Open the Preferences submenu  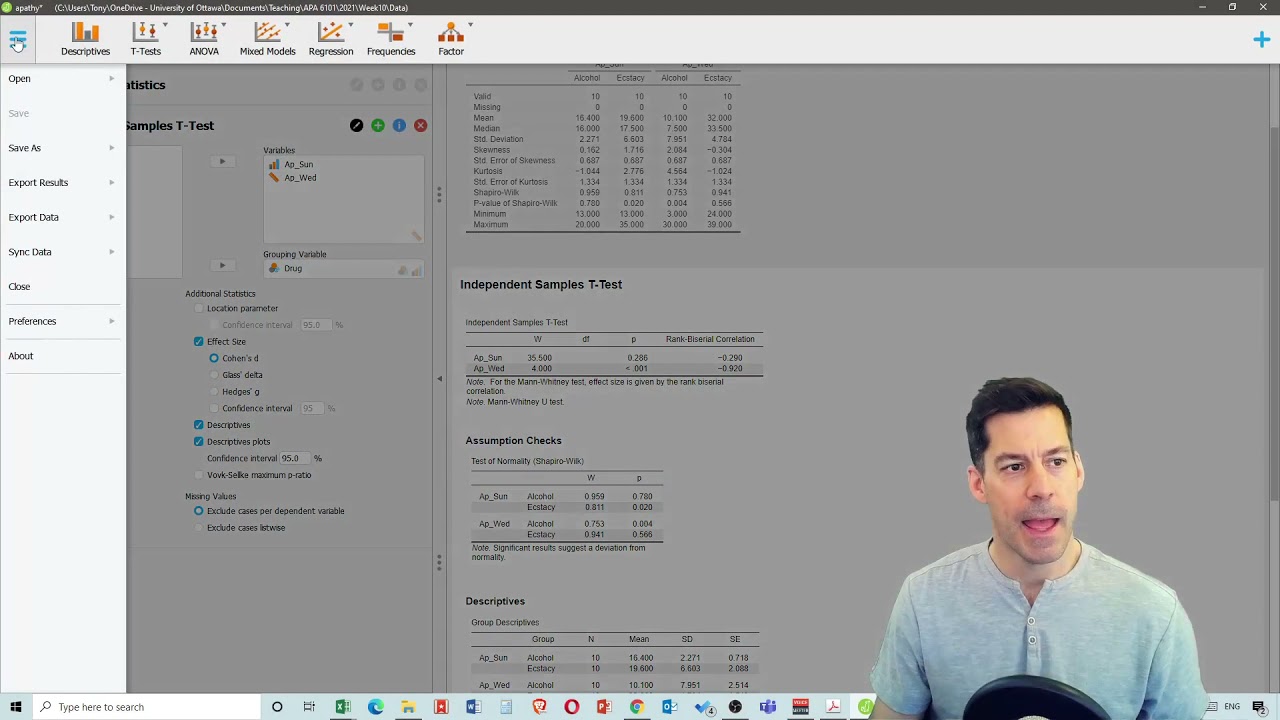pyautogui.click(x=62, y=321)
